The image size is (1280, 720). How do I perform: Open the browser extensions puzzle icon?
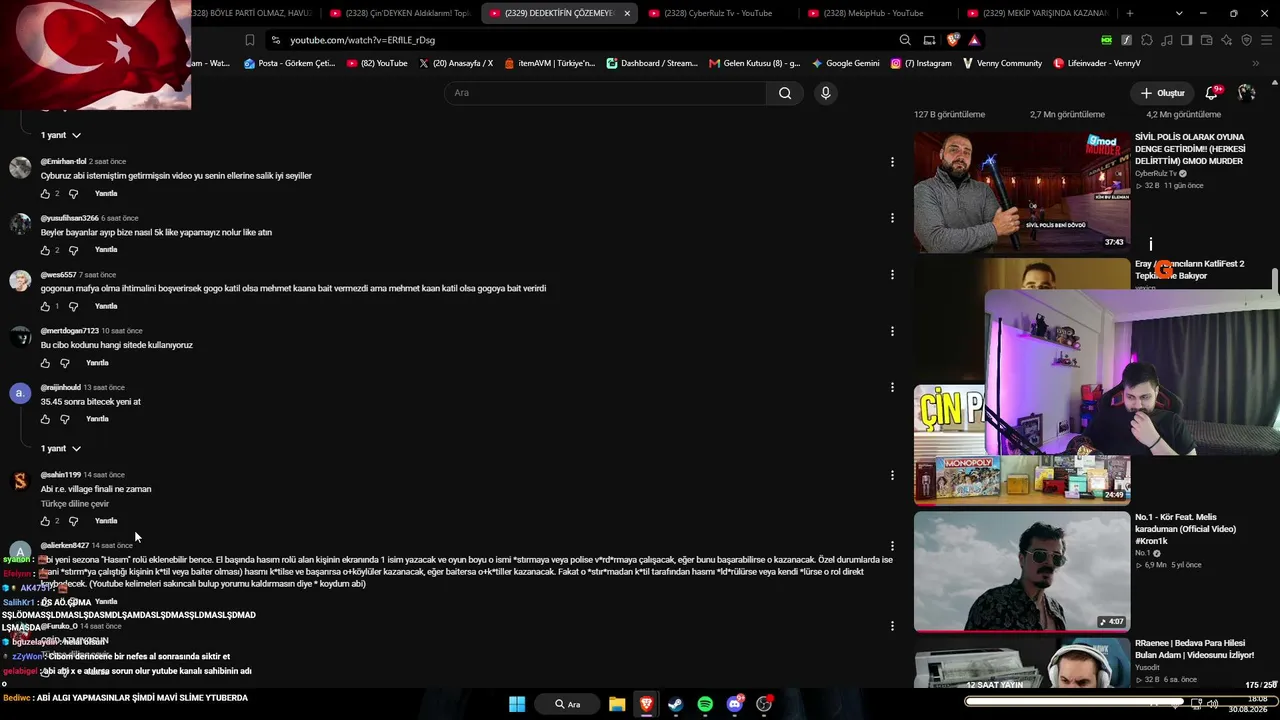(x=1147, y=40)
